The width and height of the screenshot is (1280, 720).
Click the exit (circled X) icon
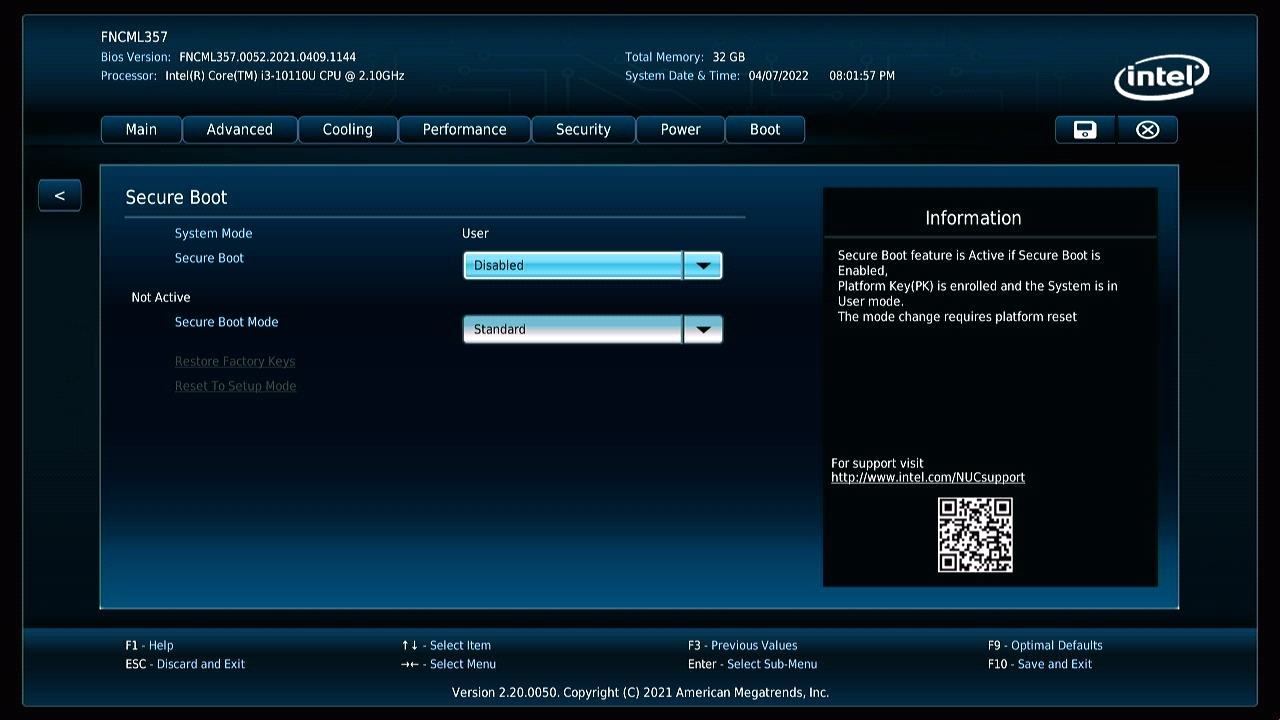(x=1147, y=130)
